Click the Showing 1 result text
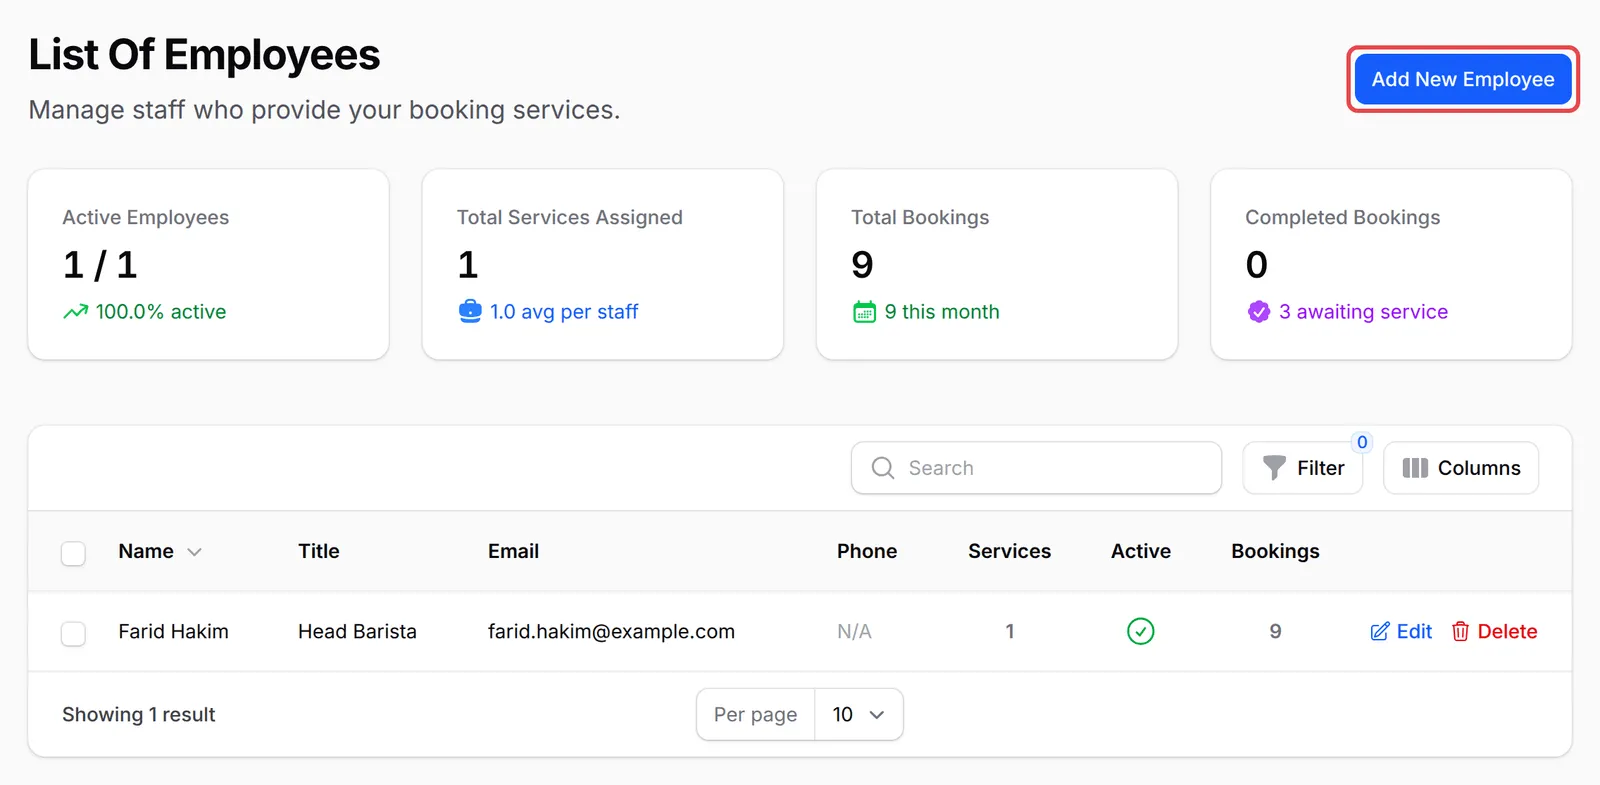The image size is (1600, 785). pos(139,714)
